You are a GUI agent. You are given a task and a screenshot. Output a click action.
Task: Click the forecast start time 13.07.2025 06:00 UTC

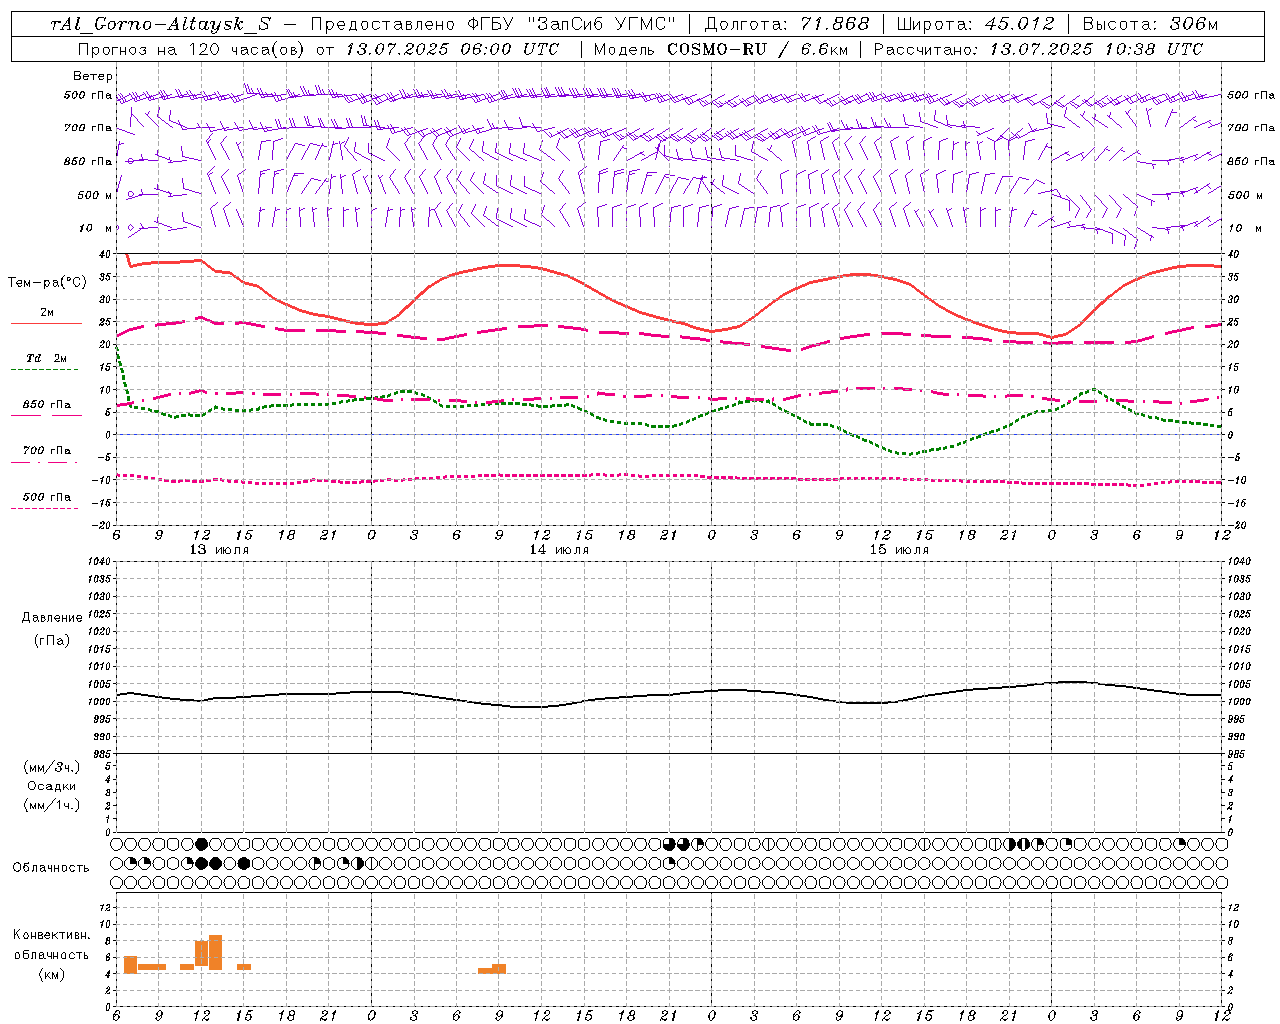pos(452,49)
